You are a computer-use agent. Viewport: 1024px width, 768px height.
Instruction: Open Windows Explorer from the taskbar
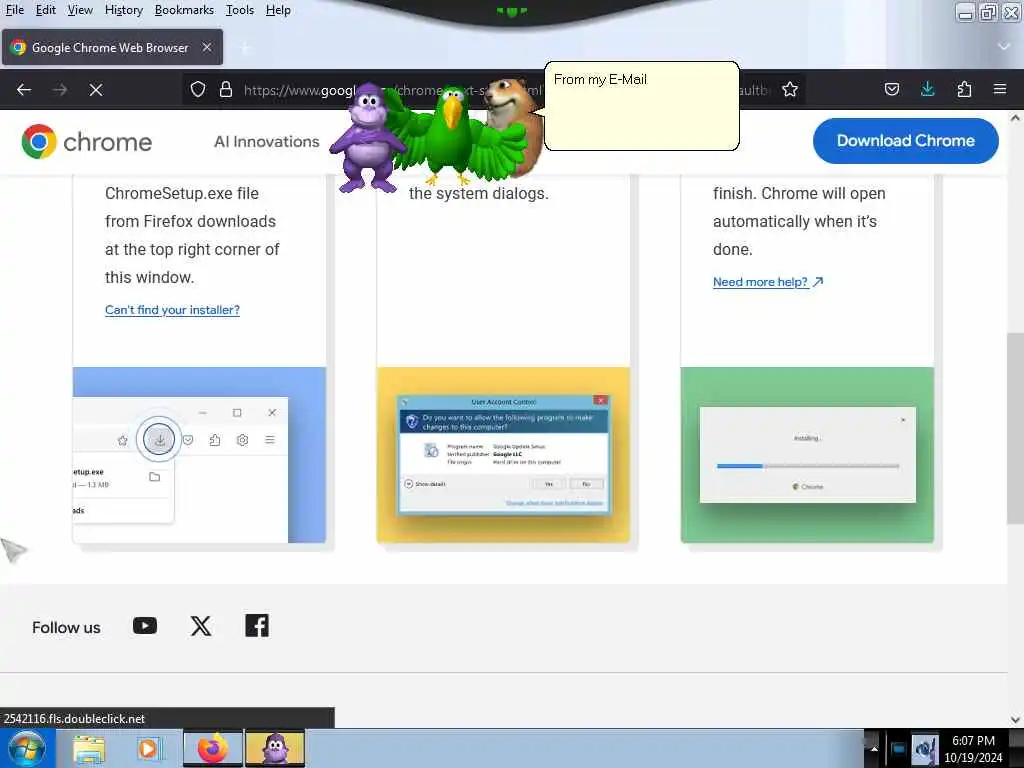point(89,748)
